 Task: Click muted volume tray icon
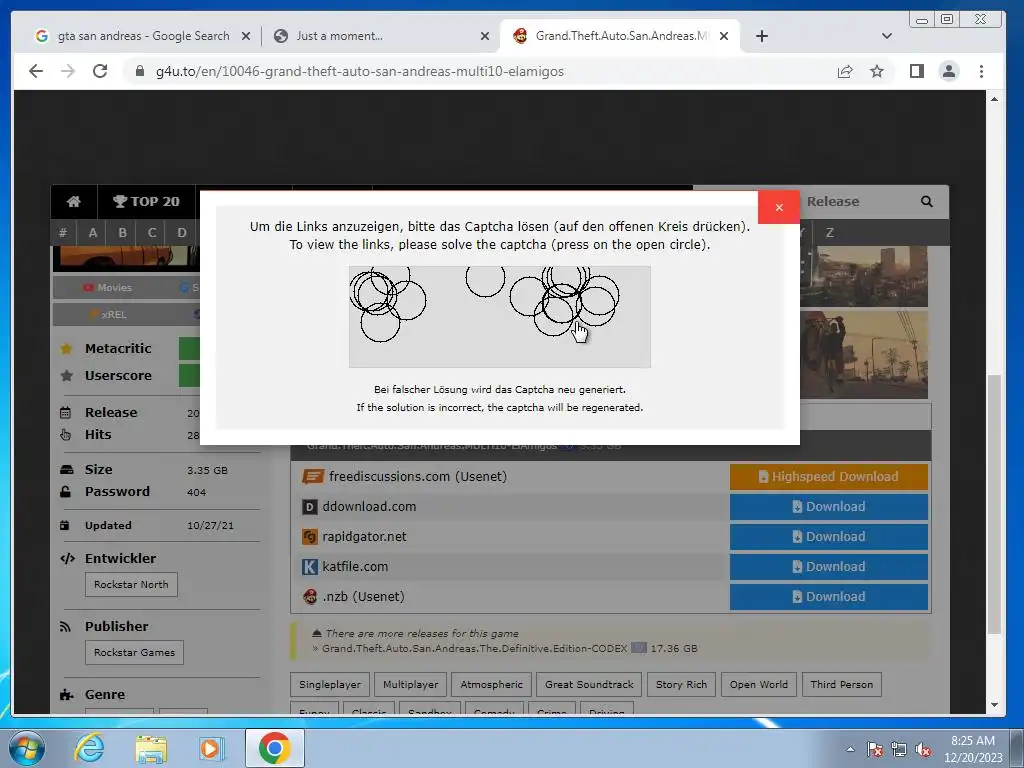point(923,749)
